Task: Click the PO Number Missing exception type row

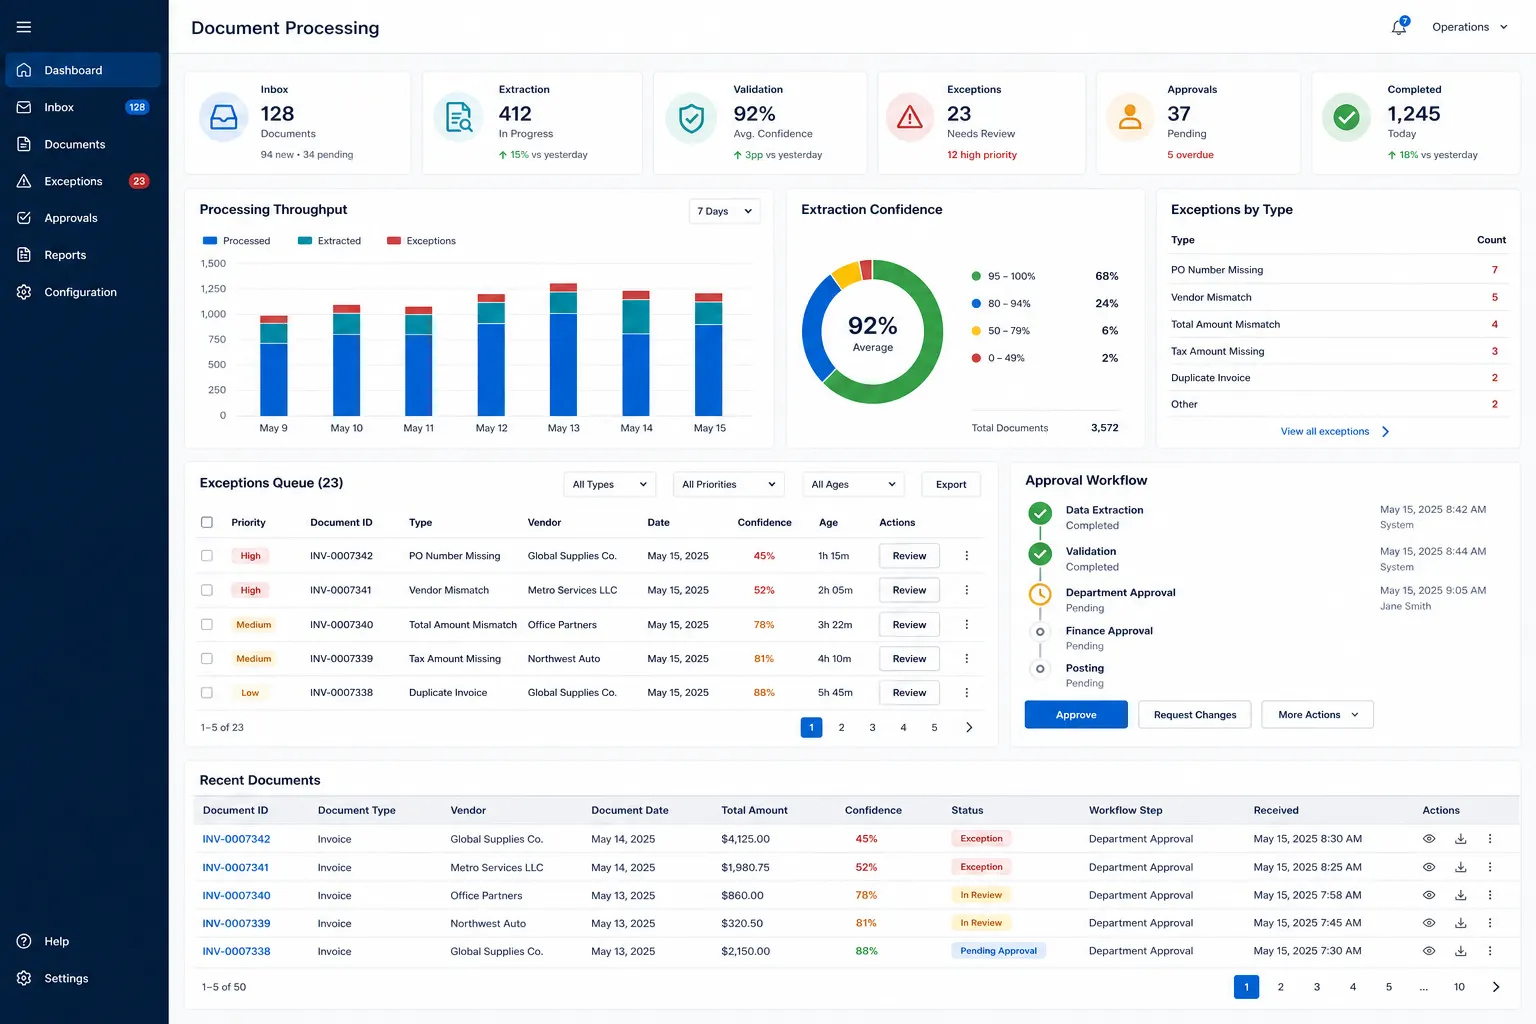Action: pos(1338,270)
